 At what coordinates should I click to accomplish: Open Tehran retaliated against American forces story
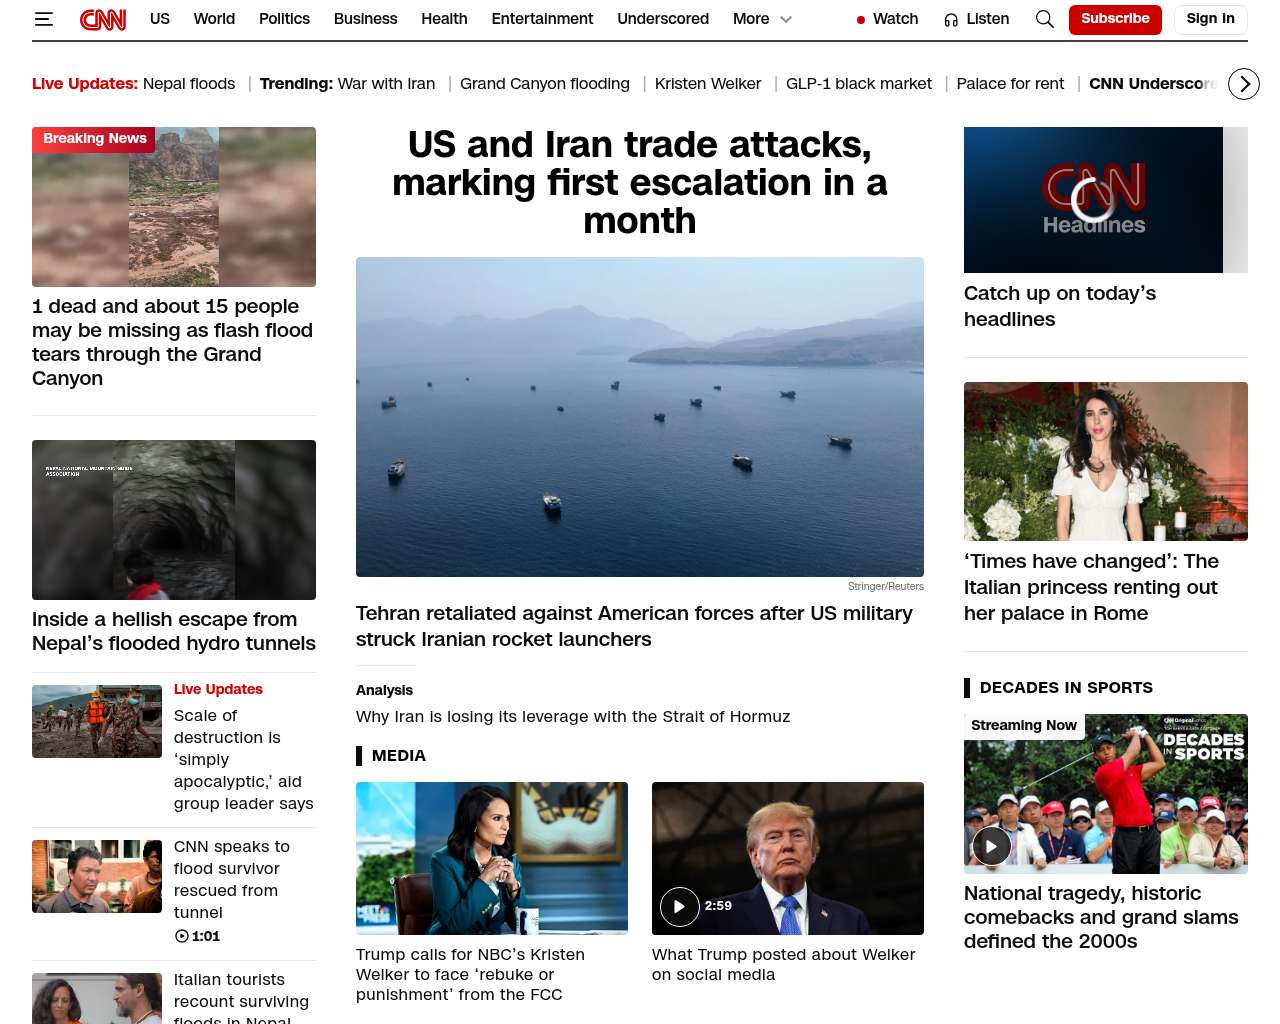pos(634,626)
